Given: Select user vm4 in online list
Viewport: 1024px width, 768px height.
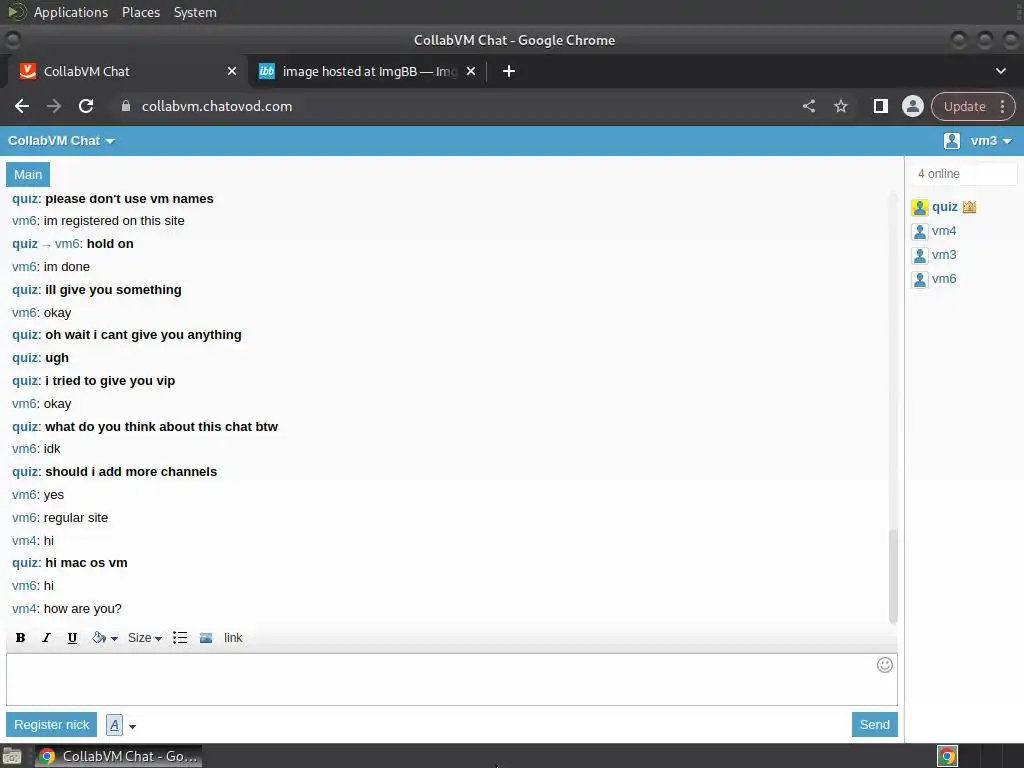Looking at the screenshot, I should coord(944,231).
